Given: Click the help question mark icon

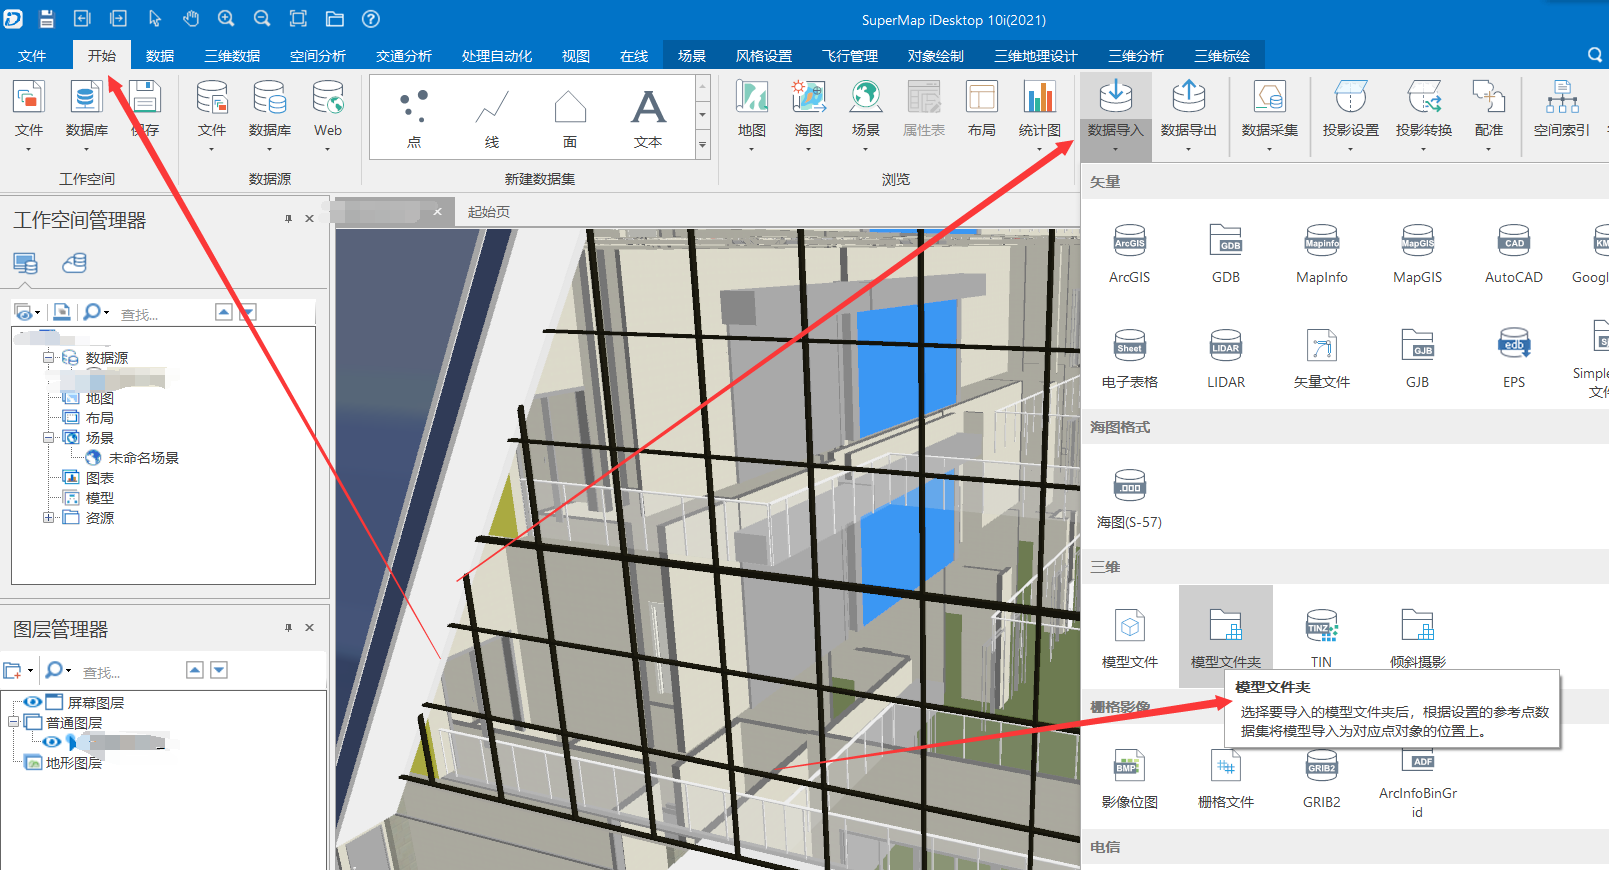Looking at the screenshot, I should pos(370,18).
